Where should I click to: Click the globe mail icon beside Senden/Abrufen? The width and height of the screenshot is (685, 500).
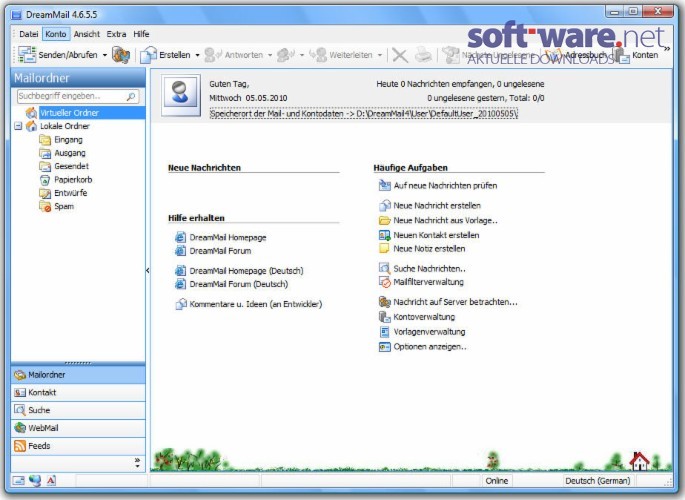click(121, 55)
